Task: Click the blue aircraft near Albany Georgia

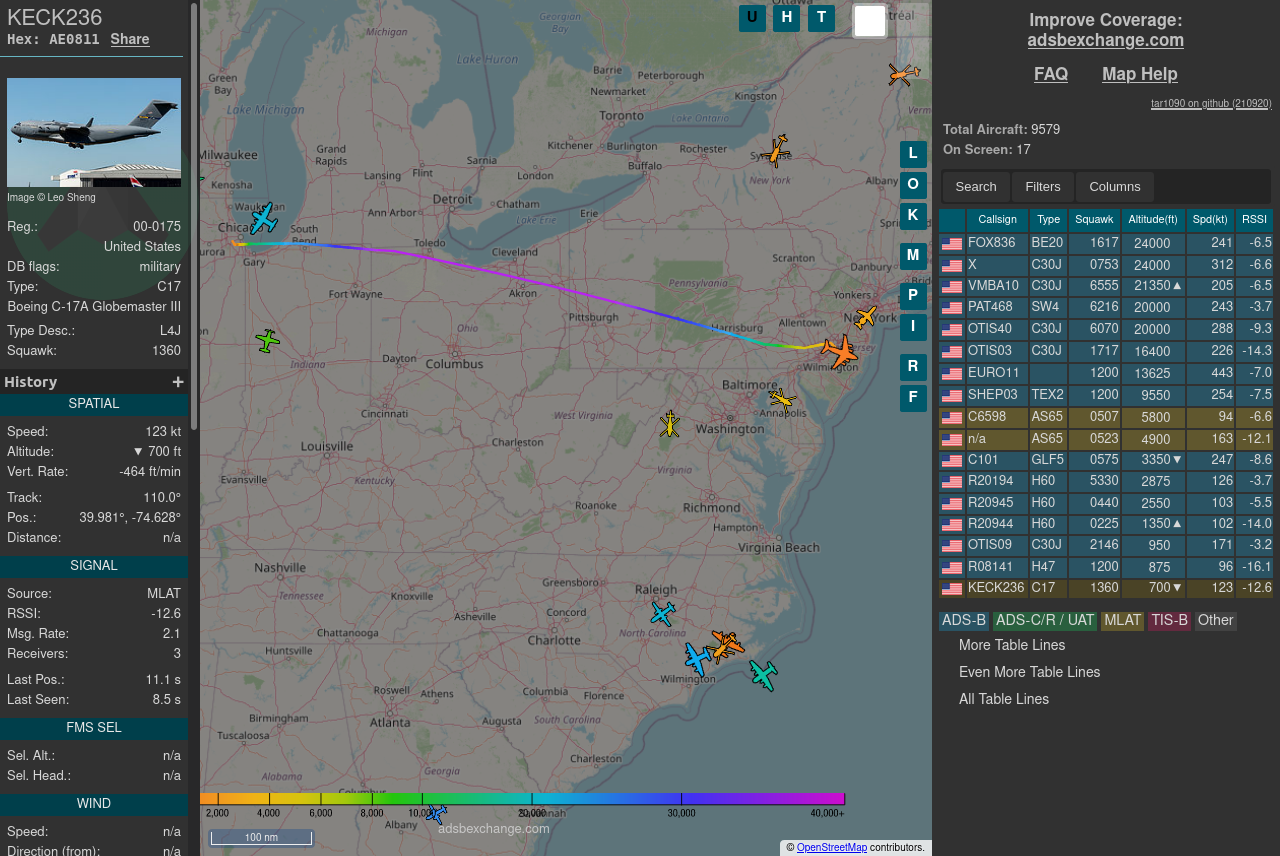Action: click(x=436, y=813)
